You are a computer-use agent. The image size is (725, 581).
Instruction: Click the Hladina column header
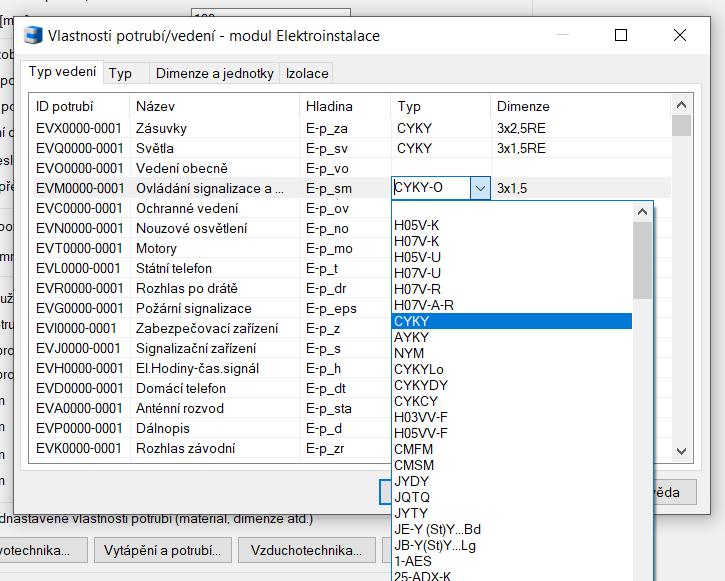346,107
